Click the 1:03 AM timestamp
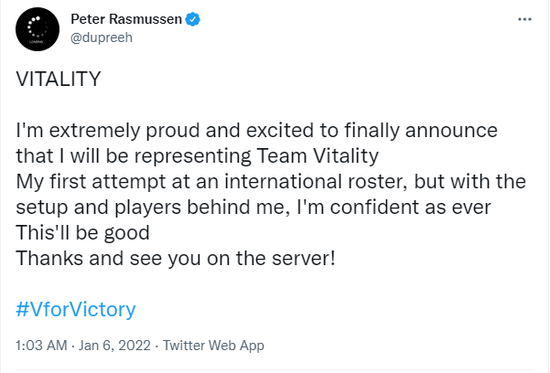 pyautogui.click(x=41, y=345)
